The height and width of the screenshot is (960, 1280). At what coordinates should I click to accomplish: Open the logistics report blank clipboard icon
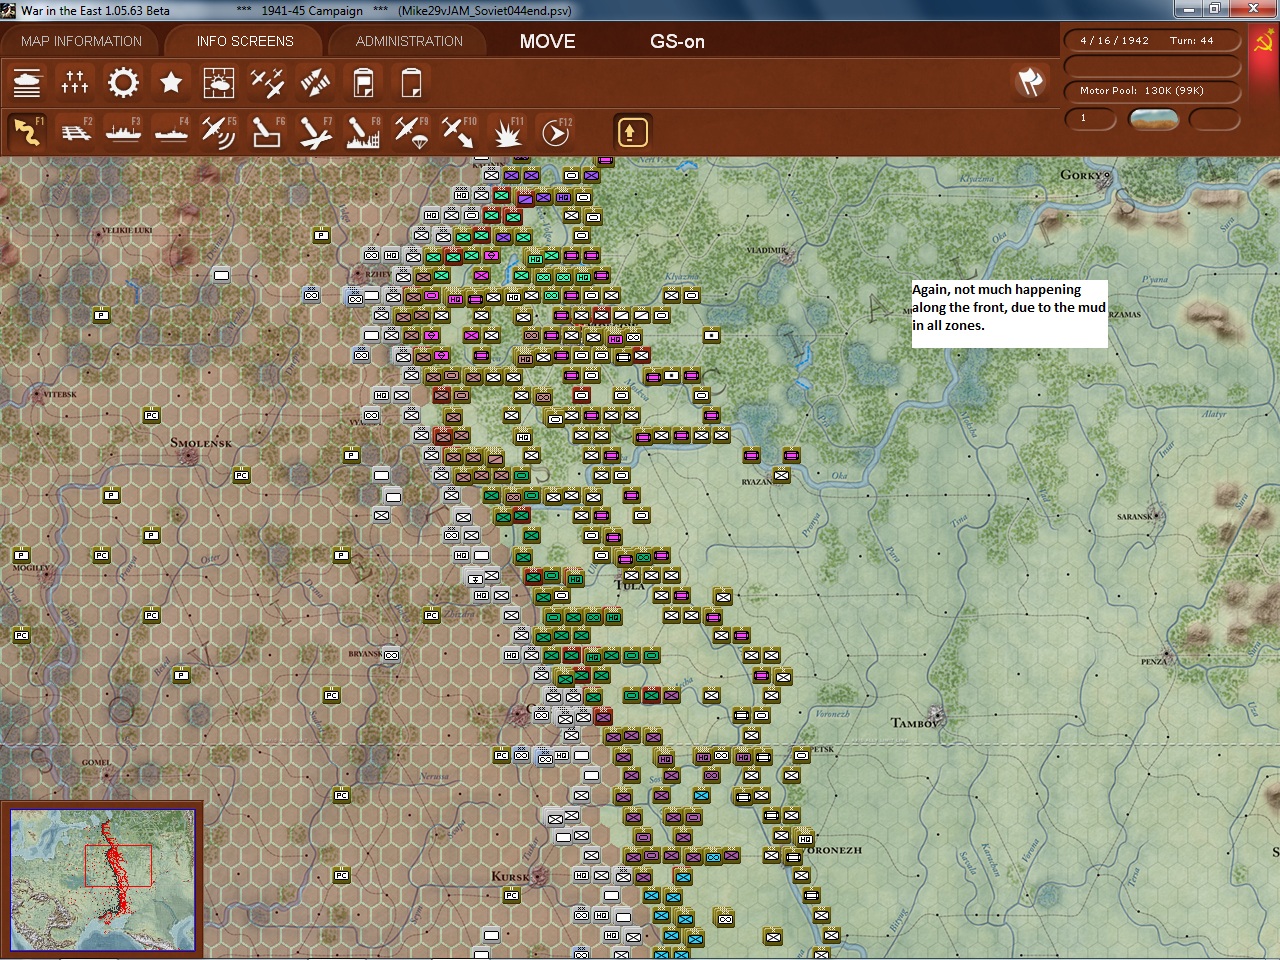tap(411, 83)
